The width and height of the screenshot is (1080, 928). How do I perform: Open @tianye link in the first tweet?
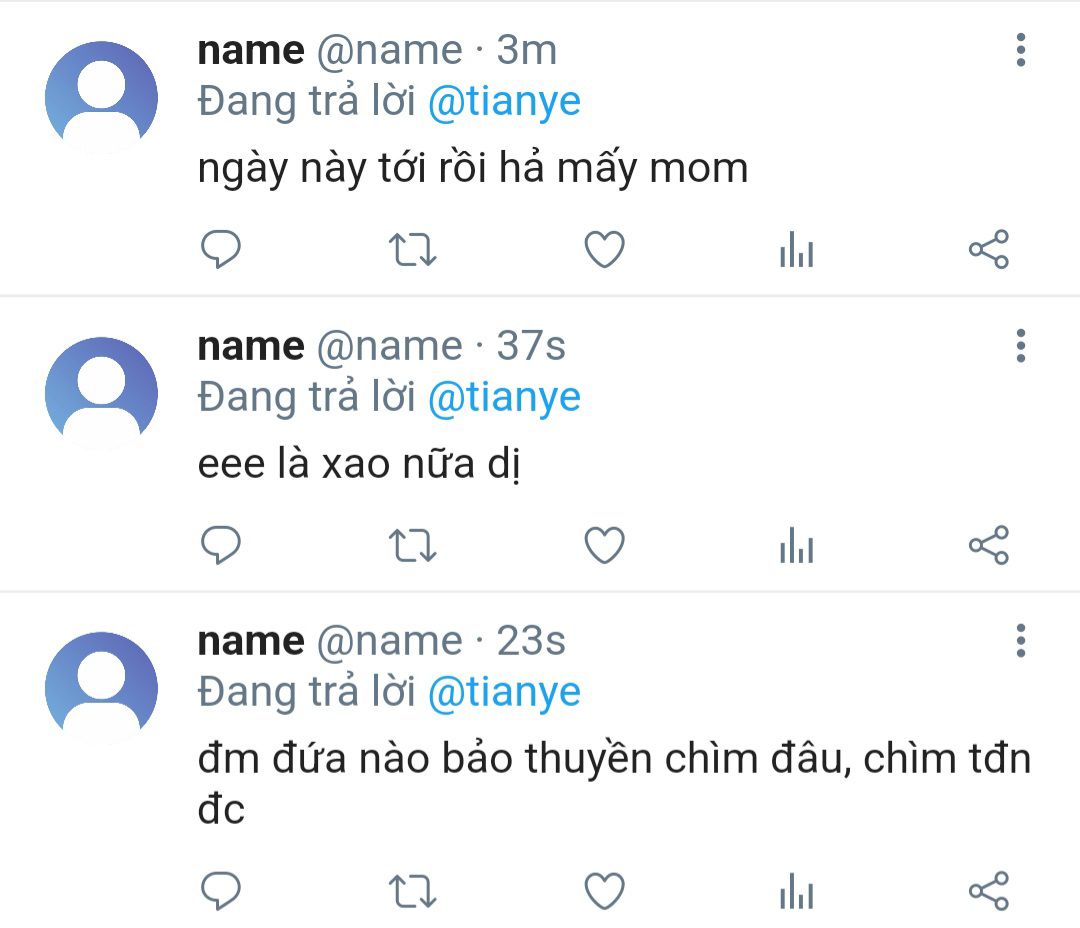pos(504,102)
